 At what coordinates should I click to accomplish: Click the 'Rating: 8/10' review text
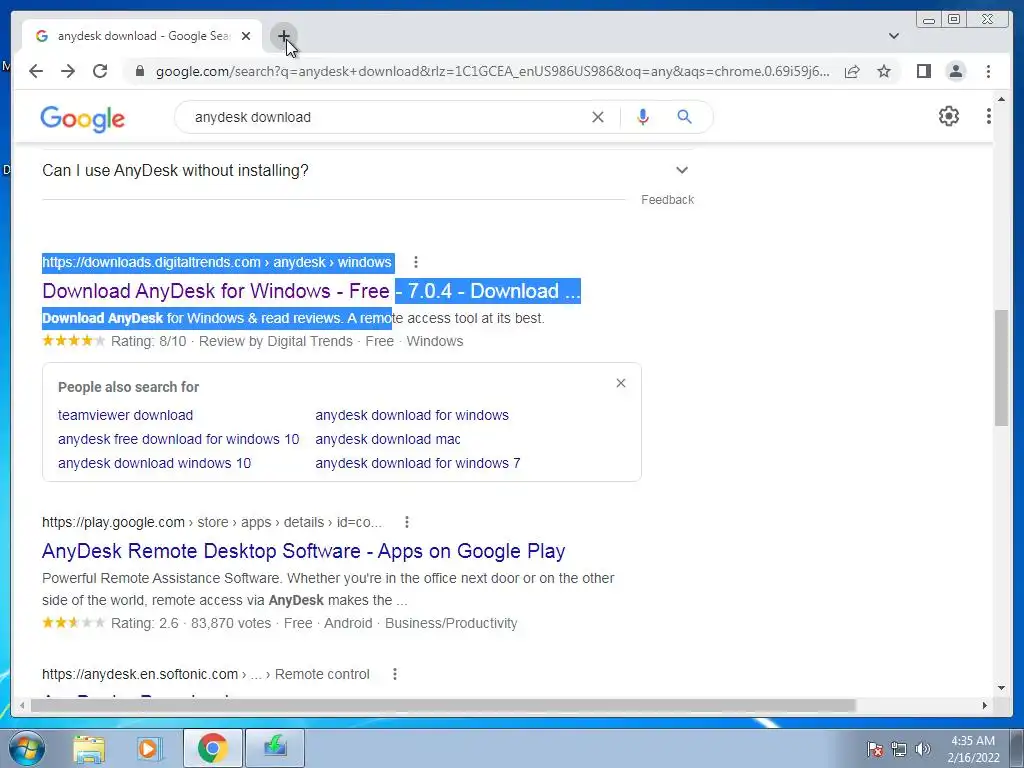pyautogui.click(x=148, y=342)
